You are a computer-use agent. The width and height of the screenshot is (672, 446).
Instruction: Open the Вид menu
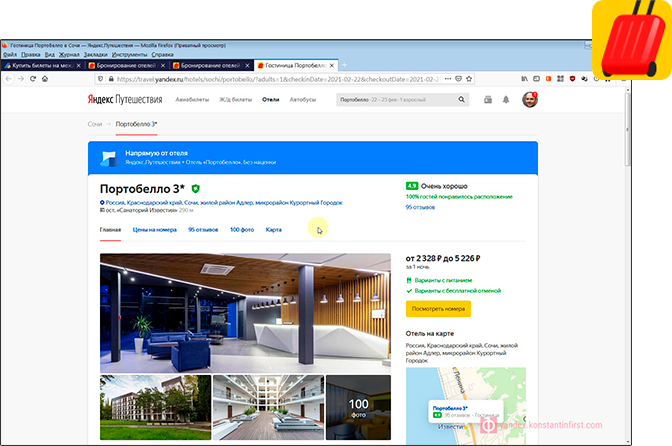[x=50, y=54]
